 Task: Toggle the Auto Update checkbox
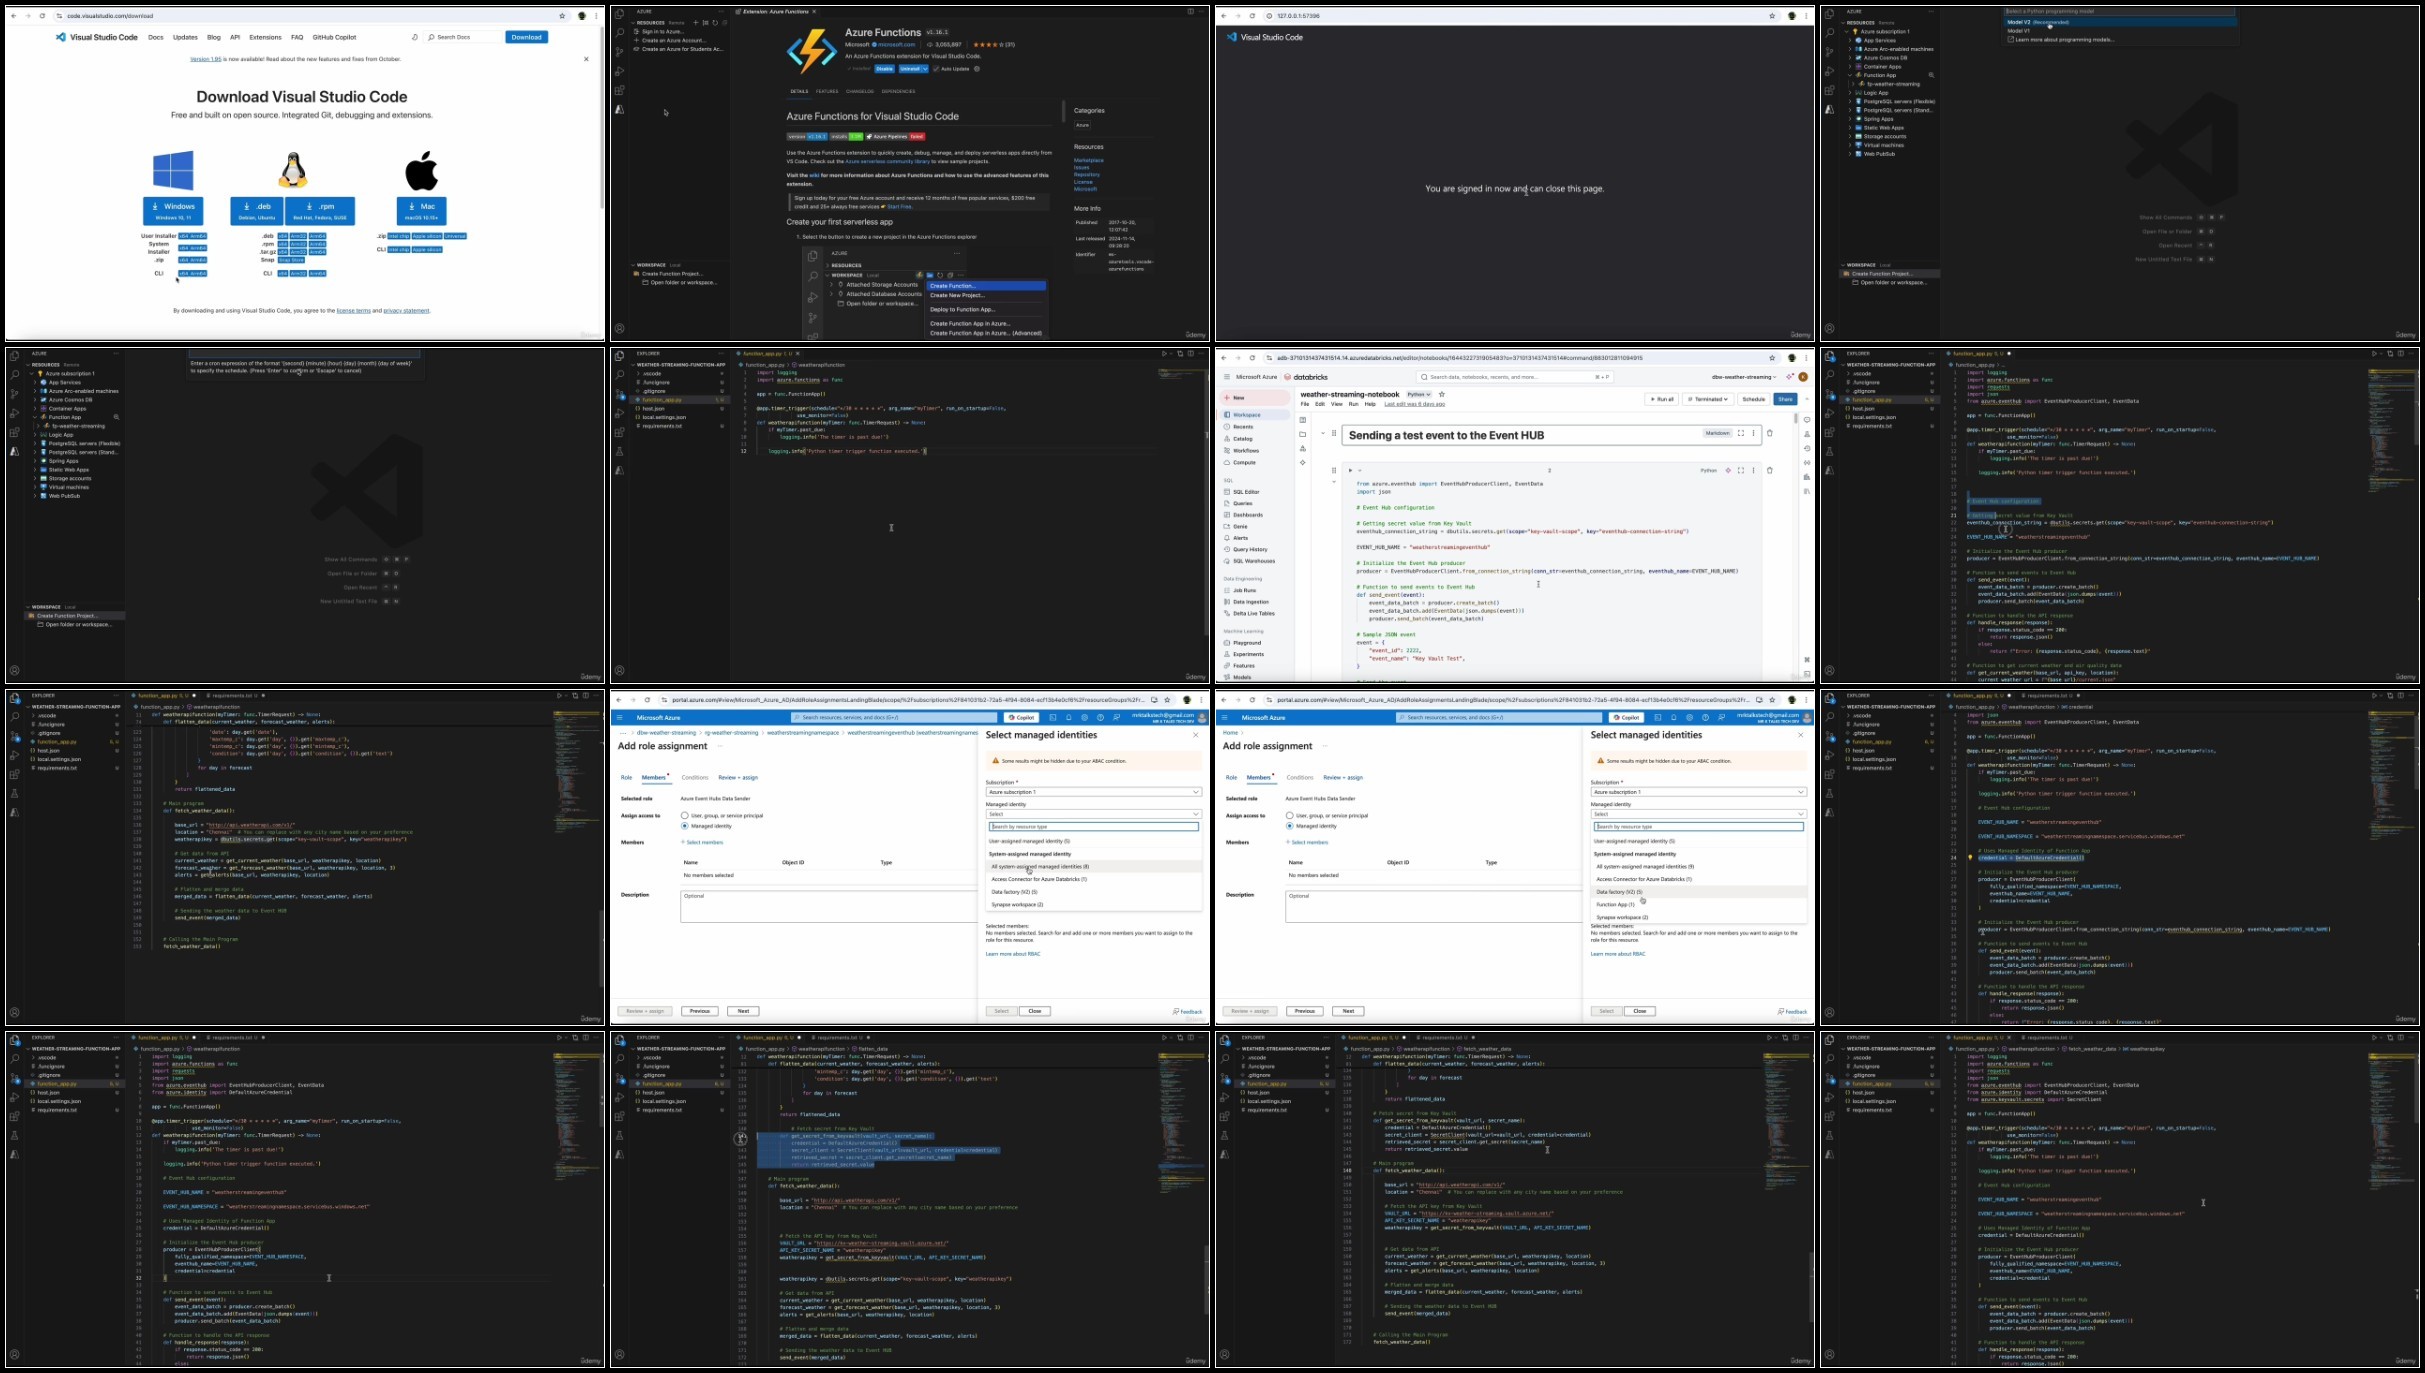coord(936,69)
